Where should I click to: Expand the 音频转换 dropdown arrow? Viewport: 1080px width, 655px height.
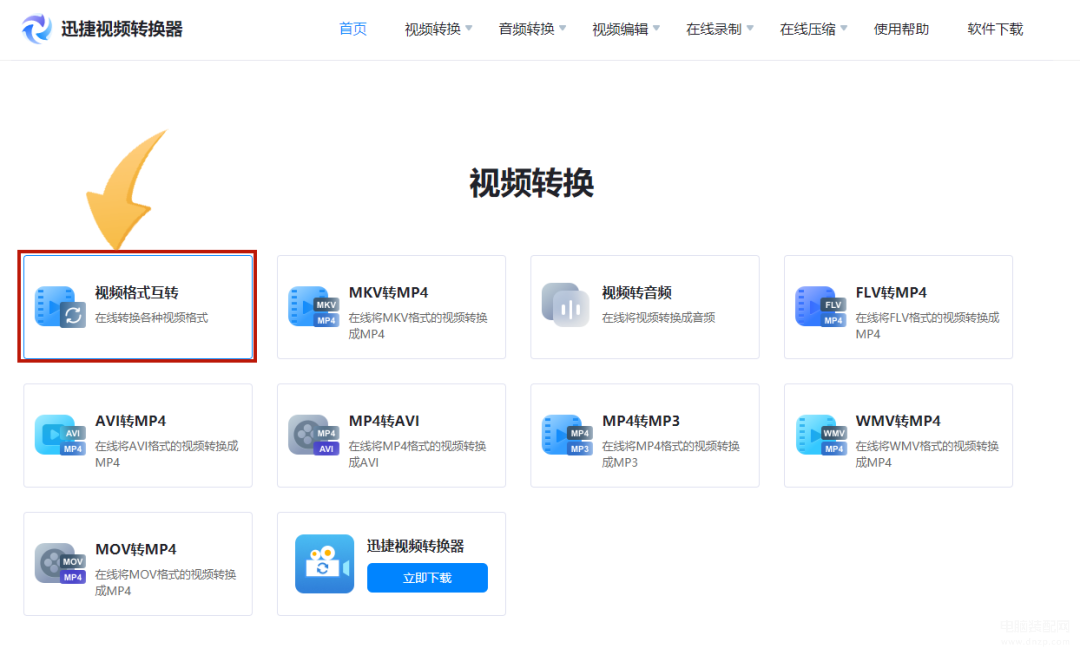coord(563,28)
